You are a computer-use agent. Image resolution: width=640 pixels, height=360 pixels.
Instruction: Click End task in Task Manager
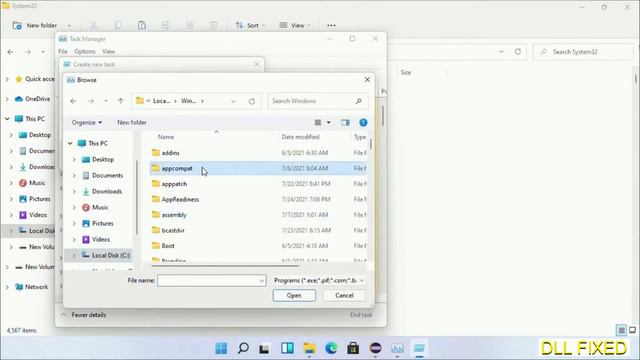click(x=361, y=315)
